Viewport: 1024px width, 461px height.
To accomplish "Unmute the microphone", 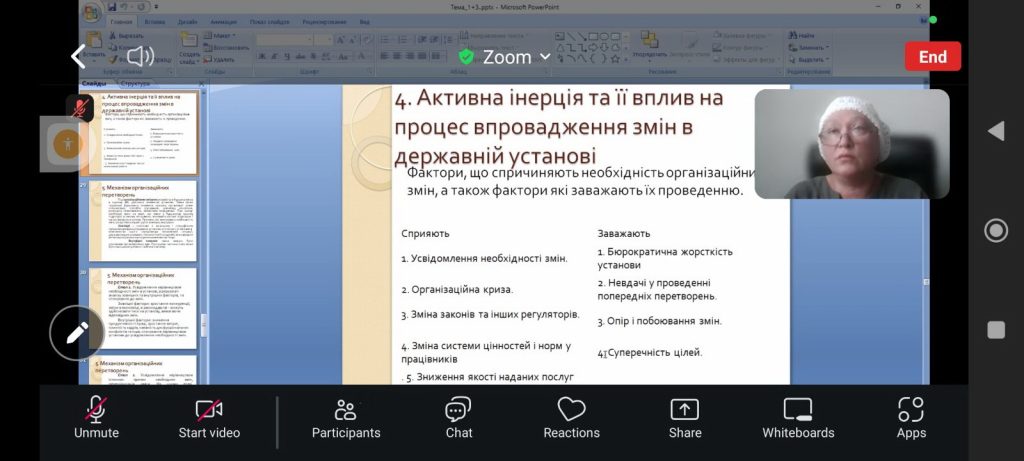I will (96, 417).
